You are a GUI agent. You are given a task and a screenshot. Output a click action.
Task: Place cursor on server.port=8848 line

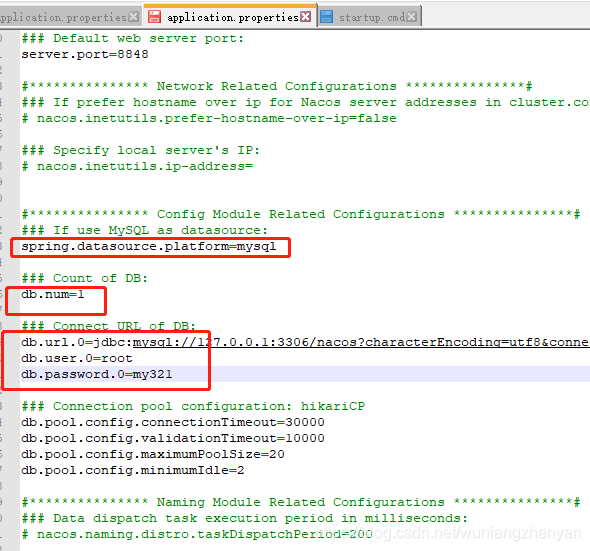coord(85,54)
